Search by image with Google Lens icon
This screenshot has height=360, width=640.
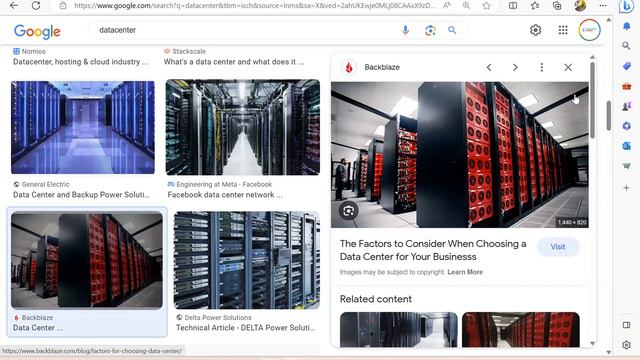(x=430, y=30)
